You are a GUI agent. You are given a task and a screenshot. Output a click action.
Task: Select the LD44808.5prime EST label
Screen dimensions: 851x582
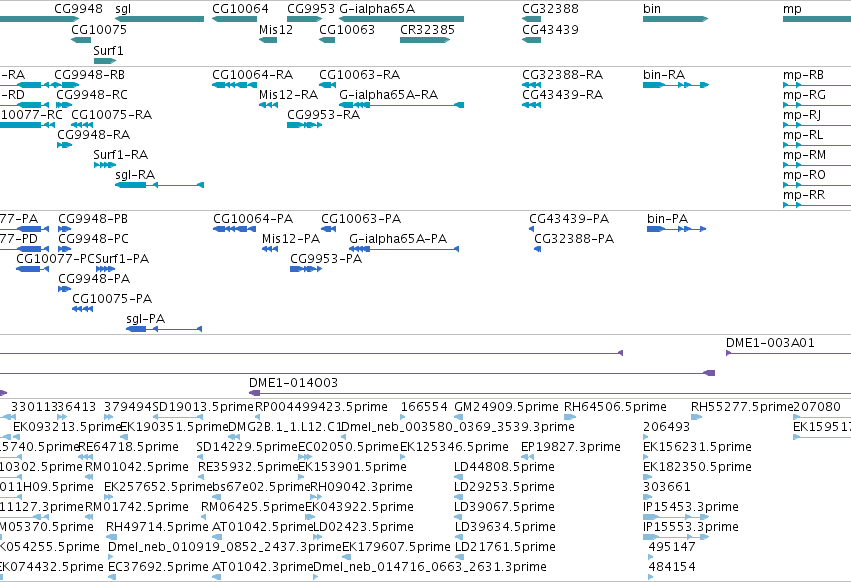pos(505,467)
